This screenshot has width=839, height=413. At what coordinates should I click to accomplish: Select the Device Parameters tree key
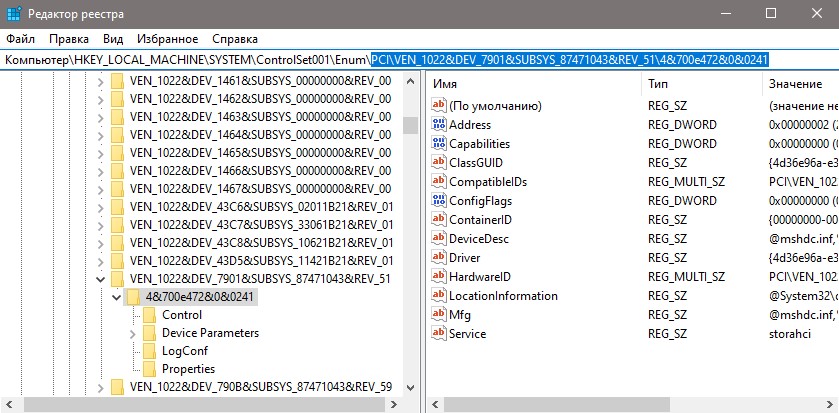(210, 333)
